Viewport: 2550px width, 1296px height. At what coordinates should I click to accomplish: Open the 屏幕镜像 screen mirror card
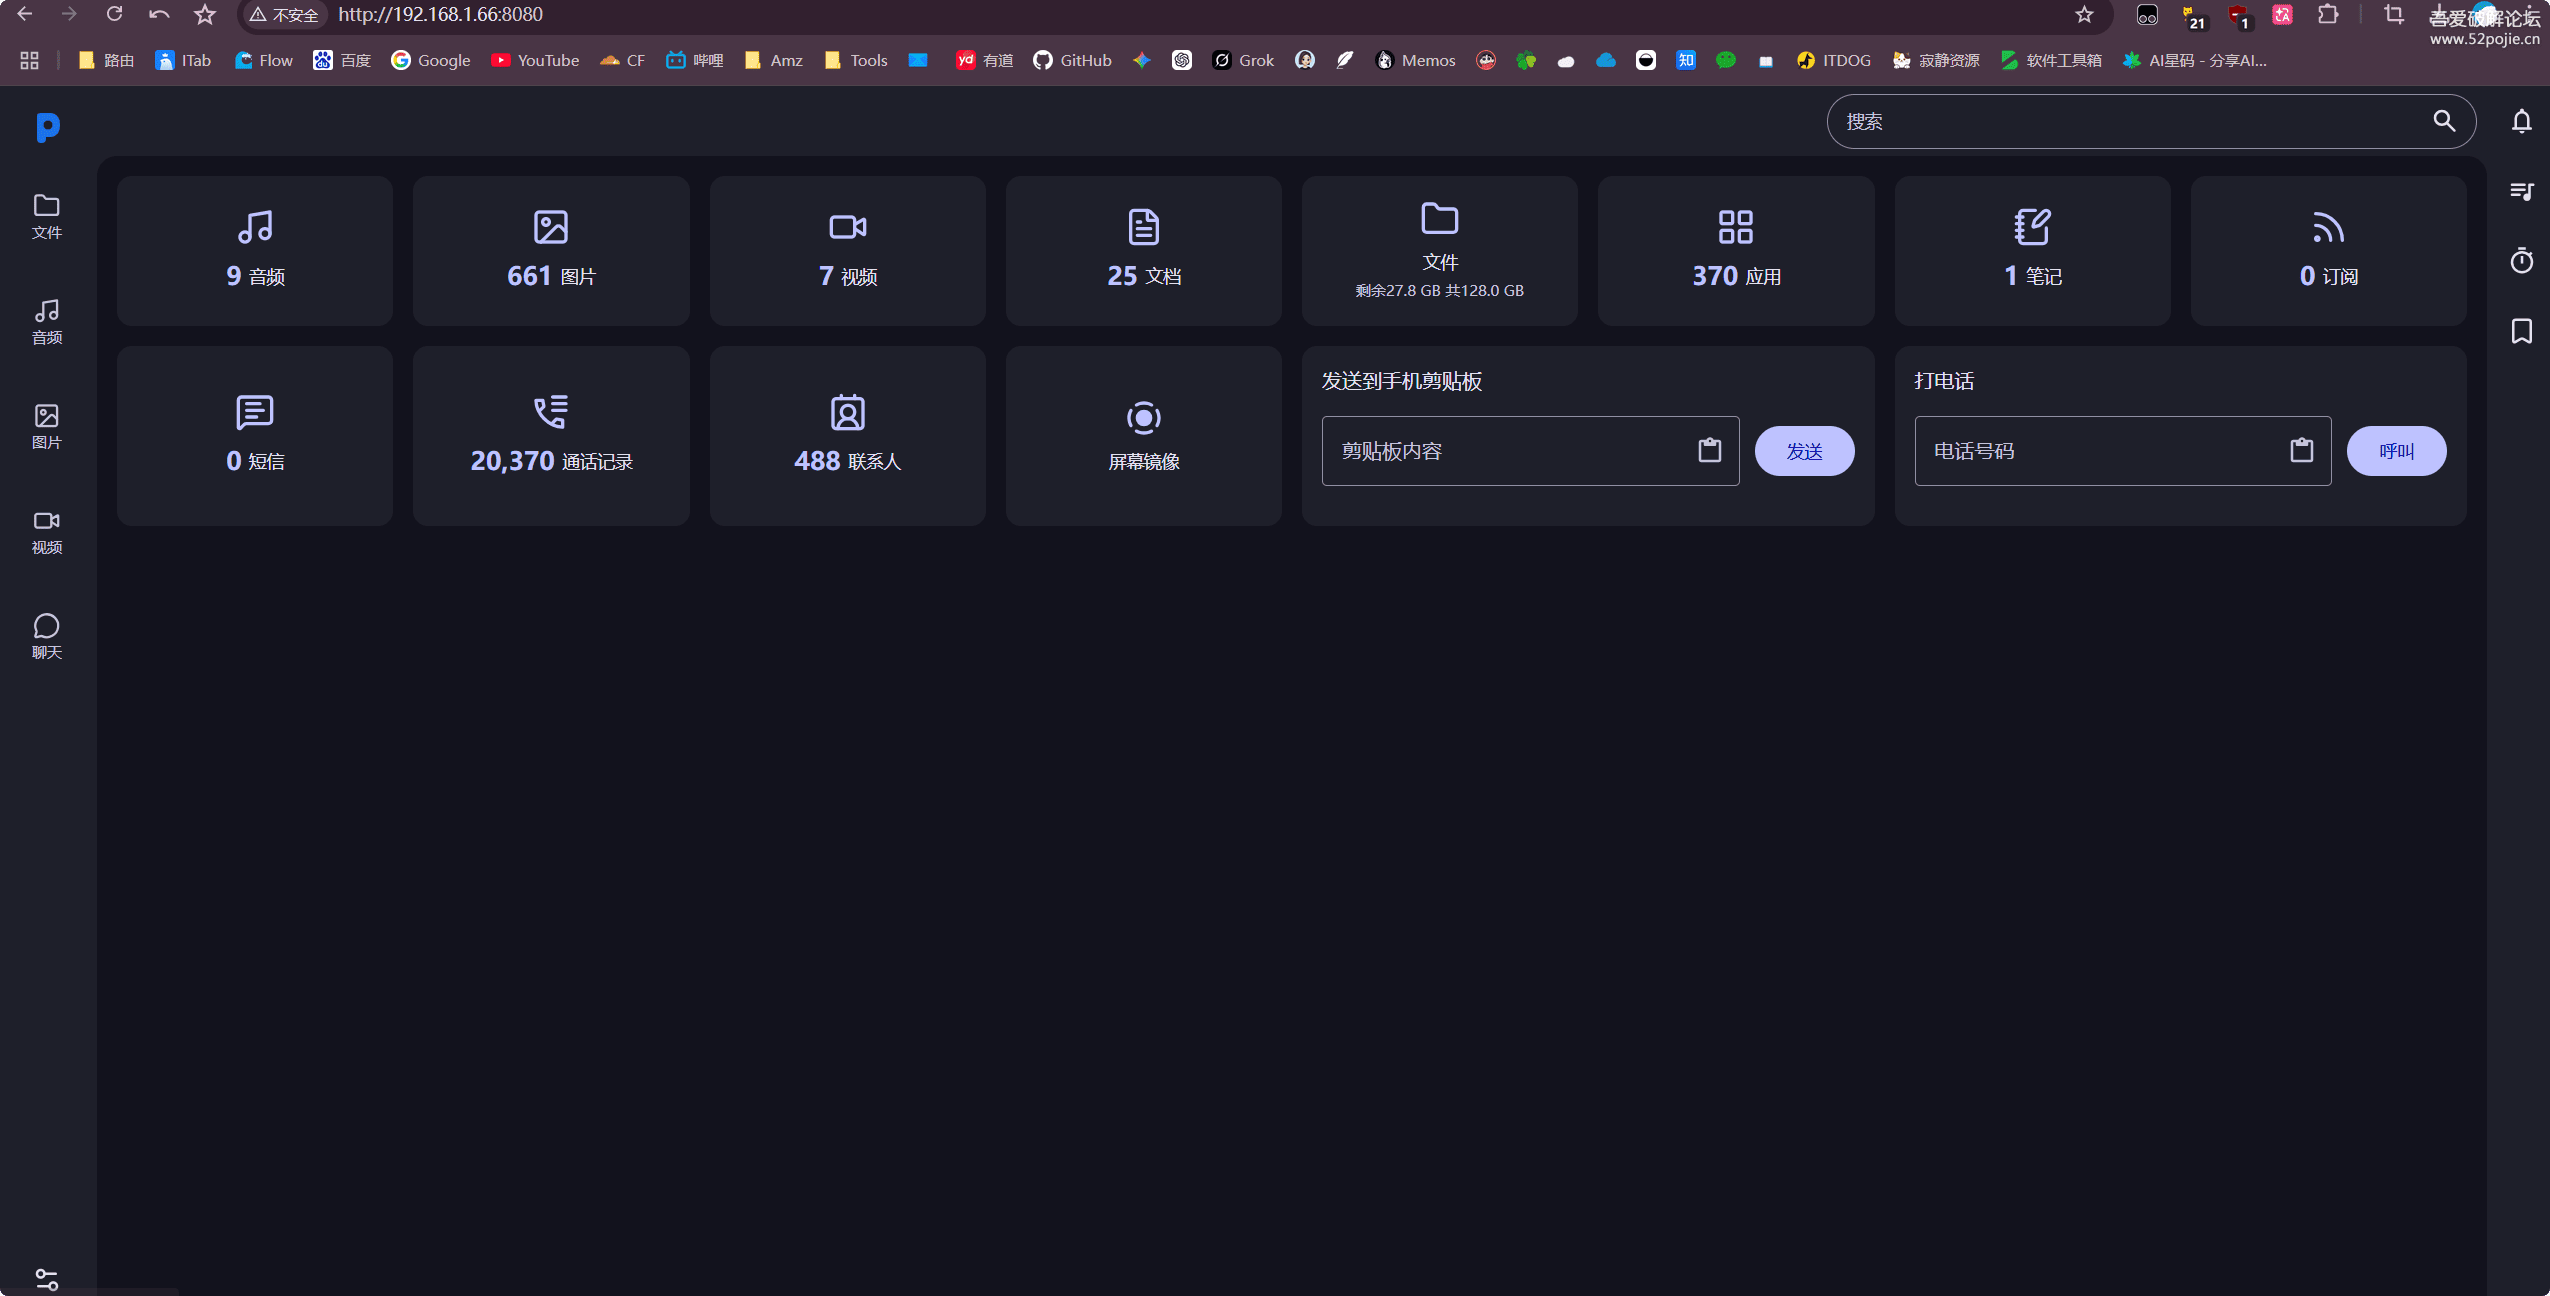tap(1143, 435)
